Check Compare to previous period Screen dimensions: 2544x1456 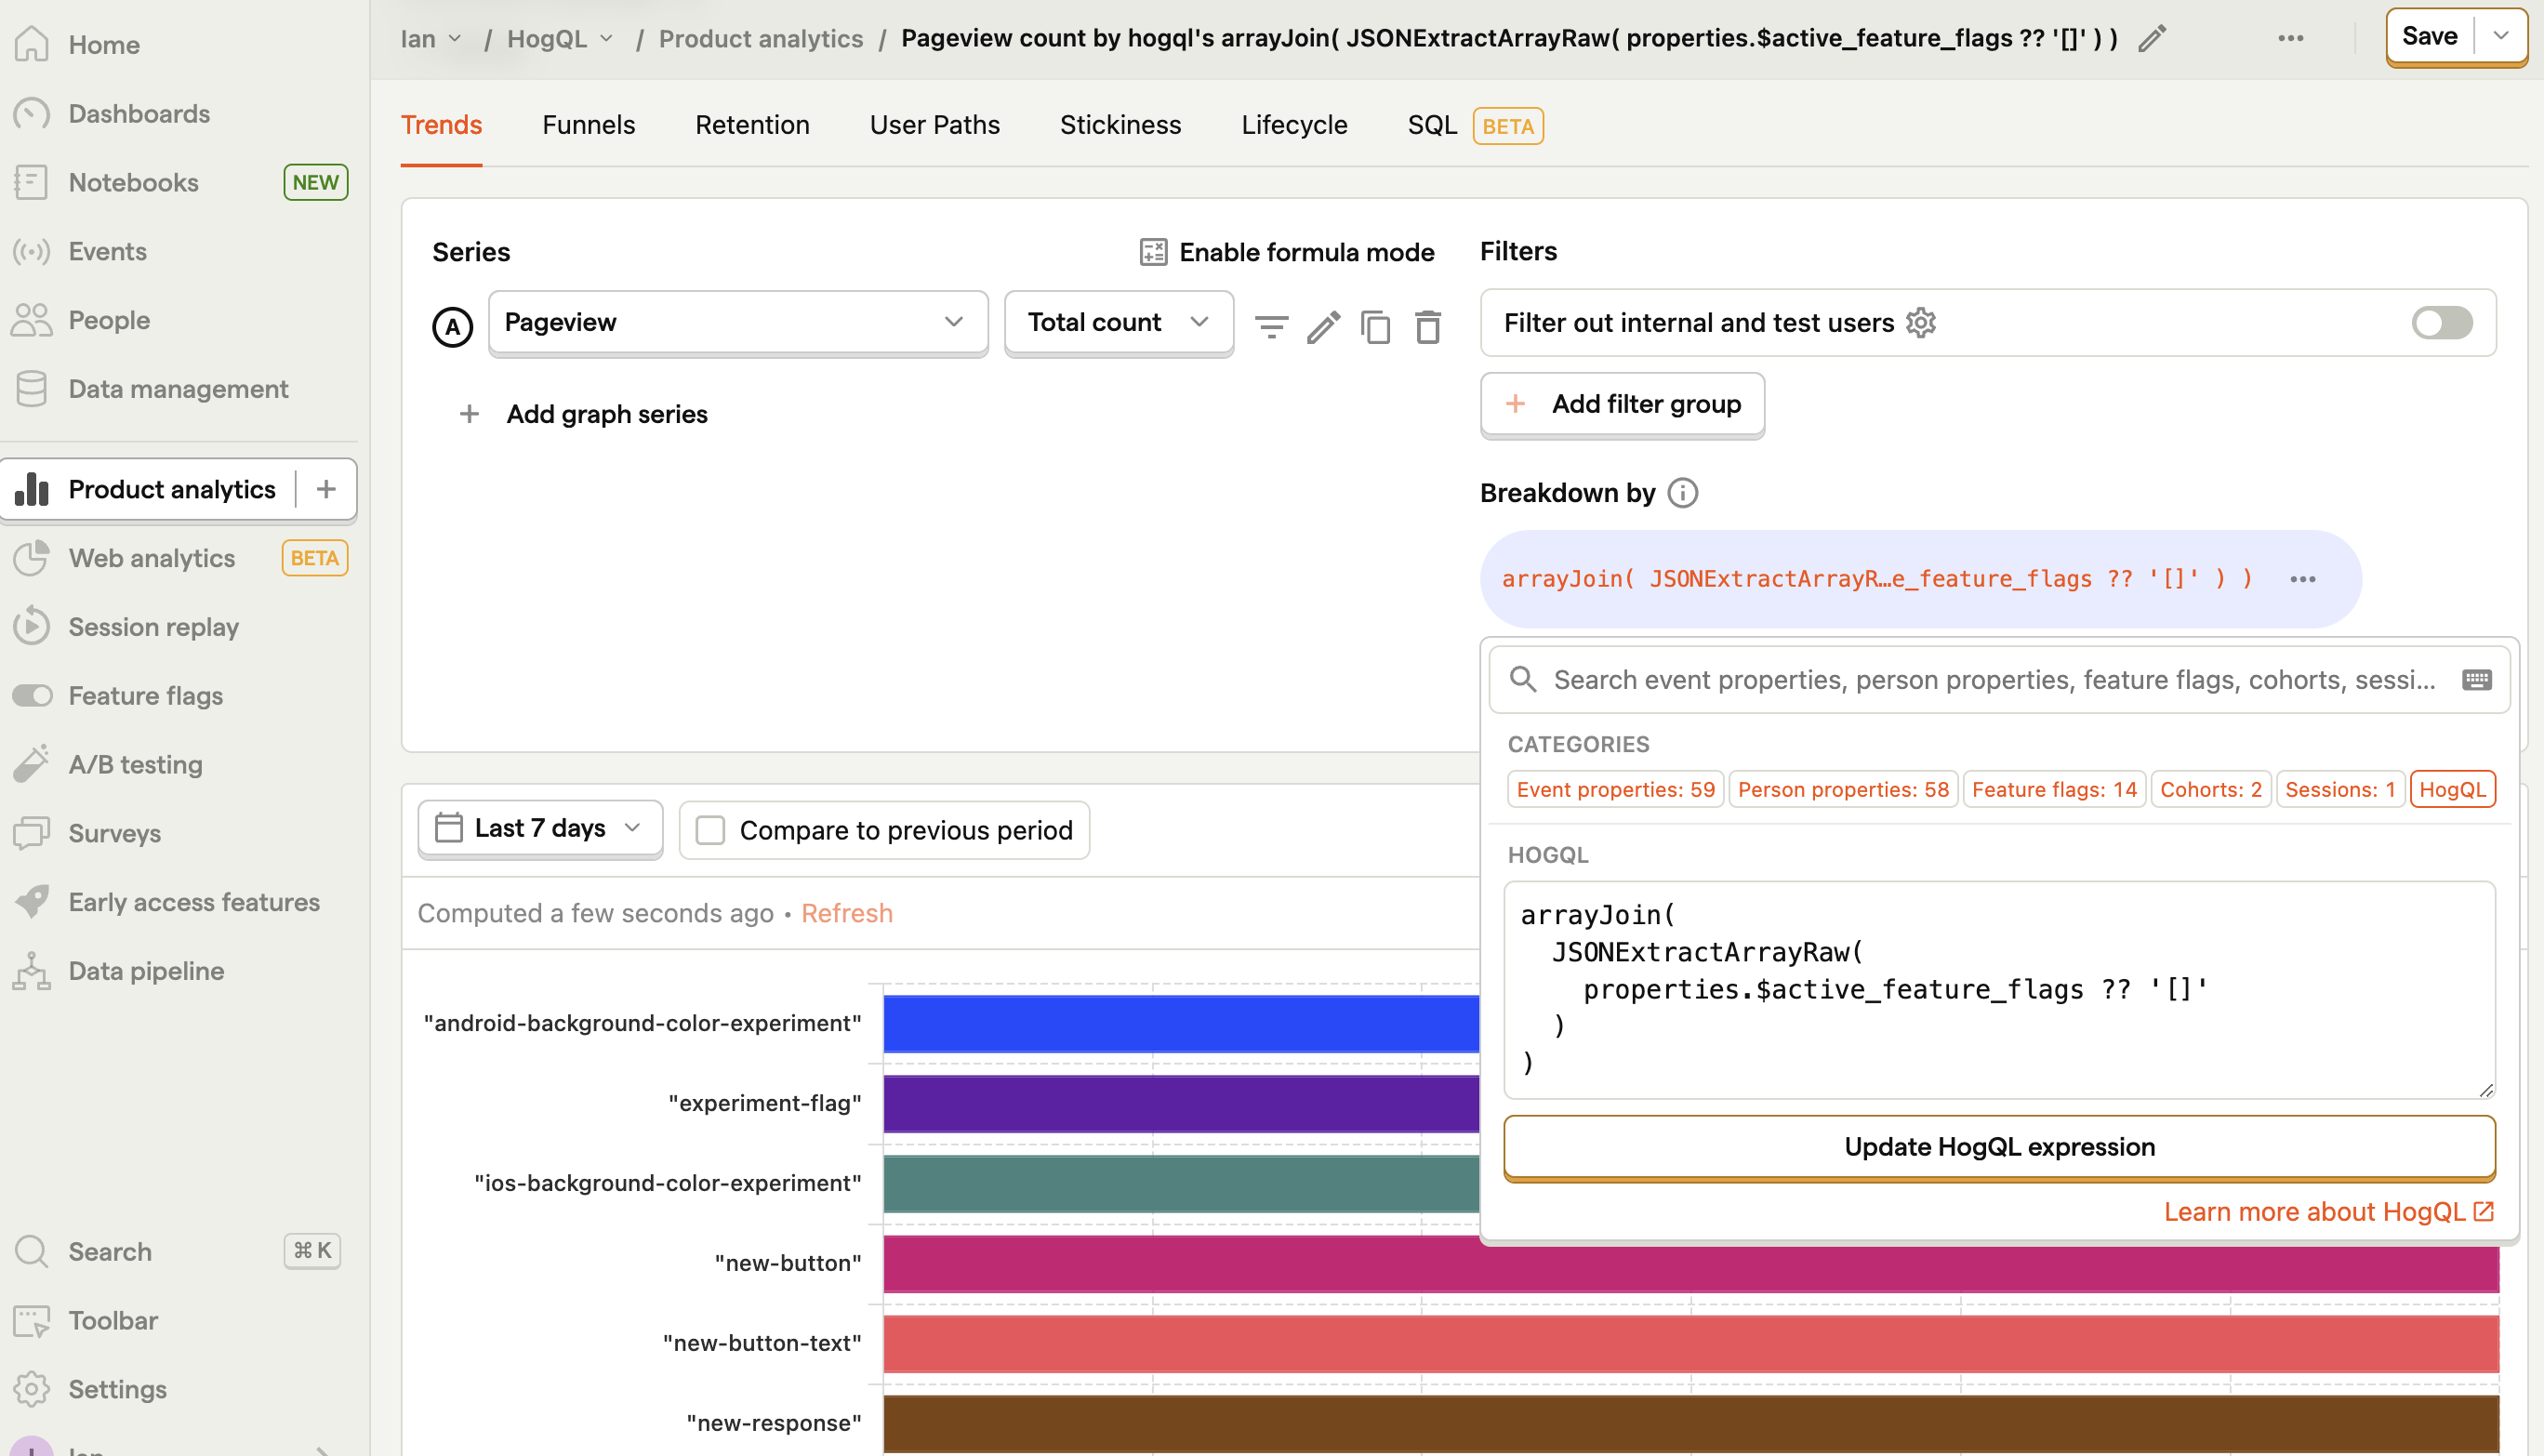coord(710,830)
